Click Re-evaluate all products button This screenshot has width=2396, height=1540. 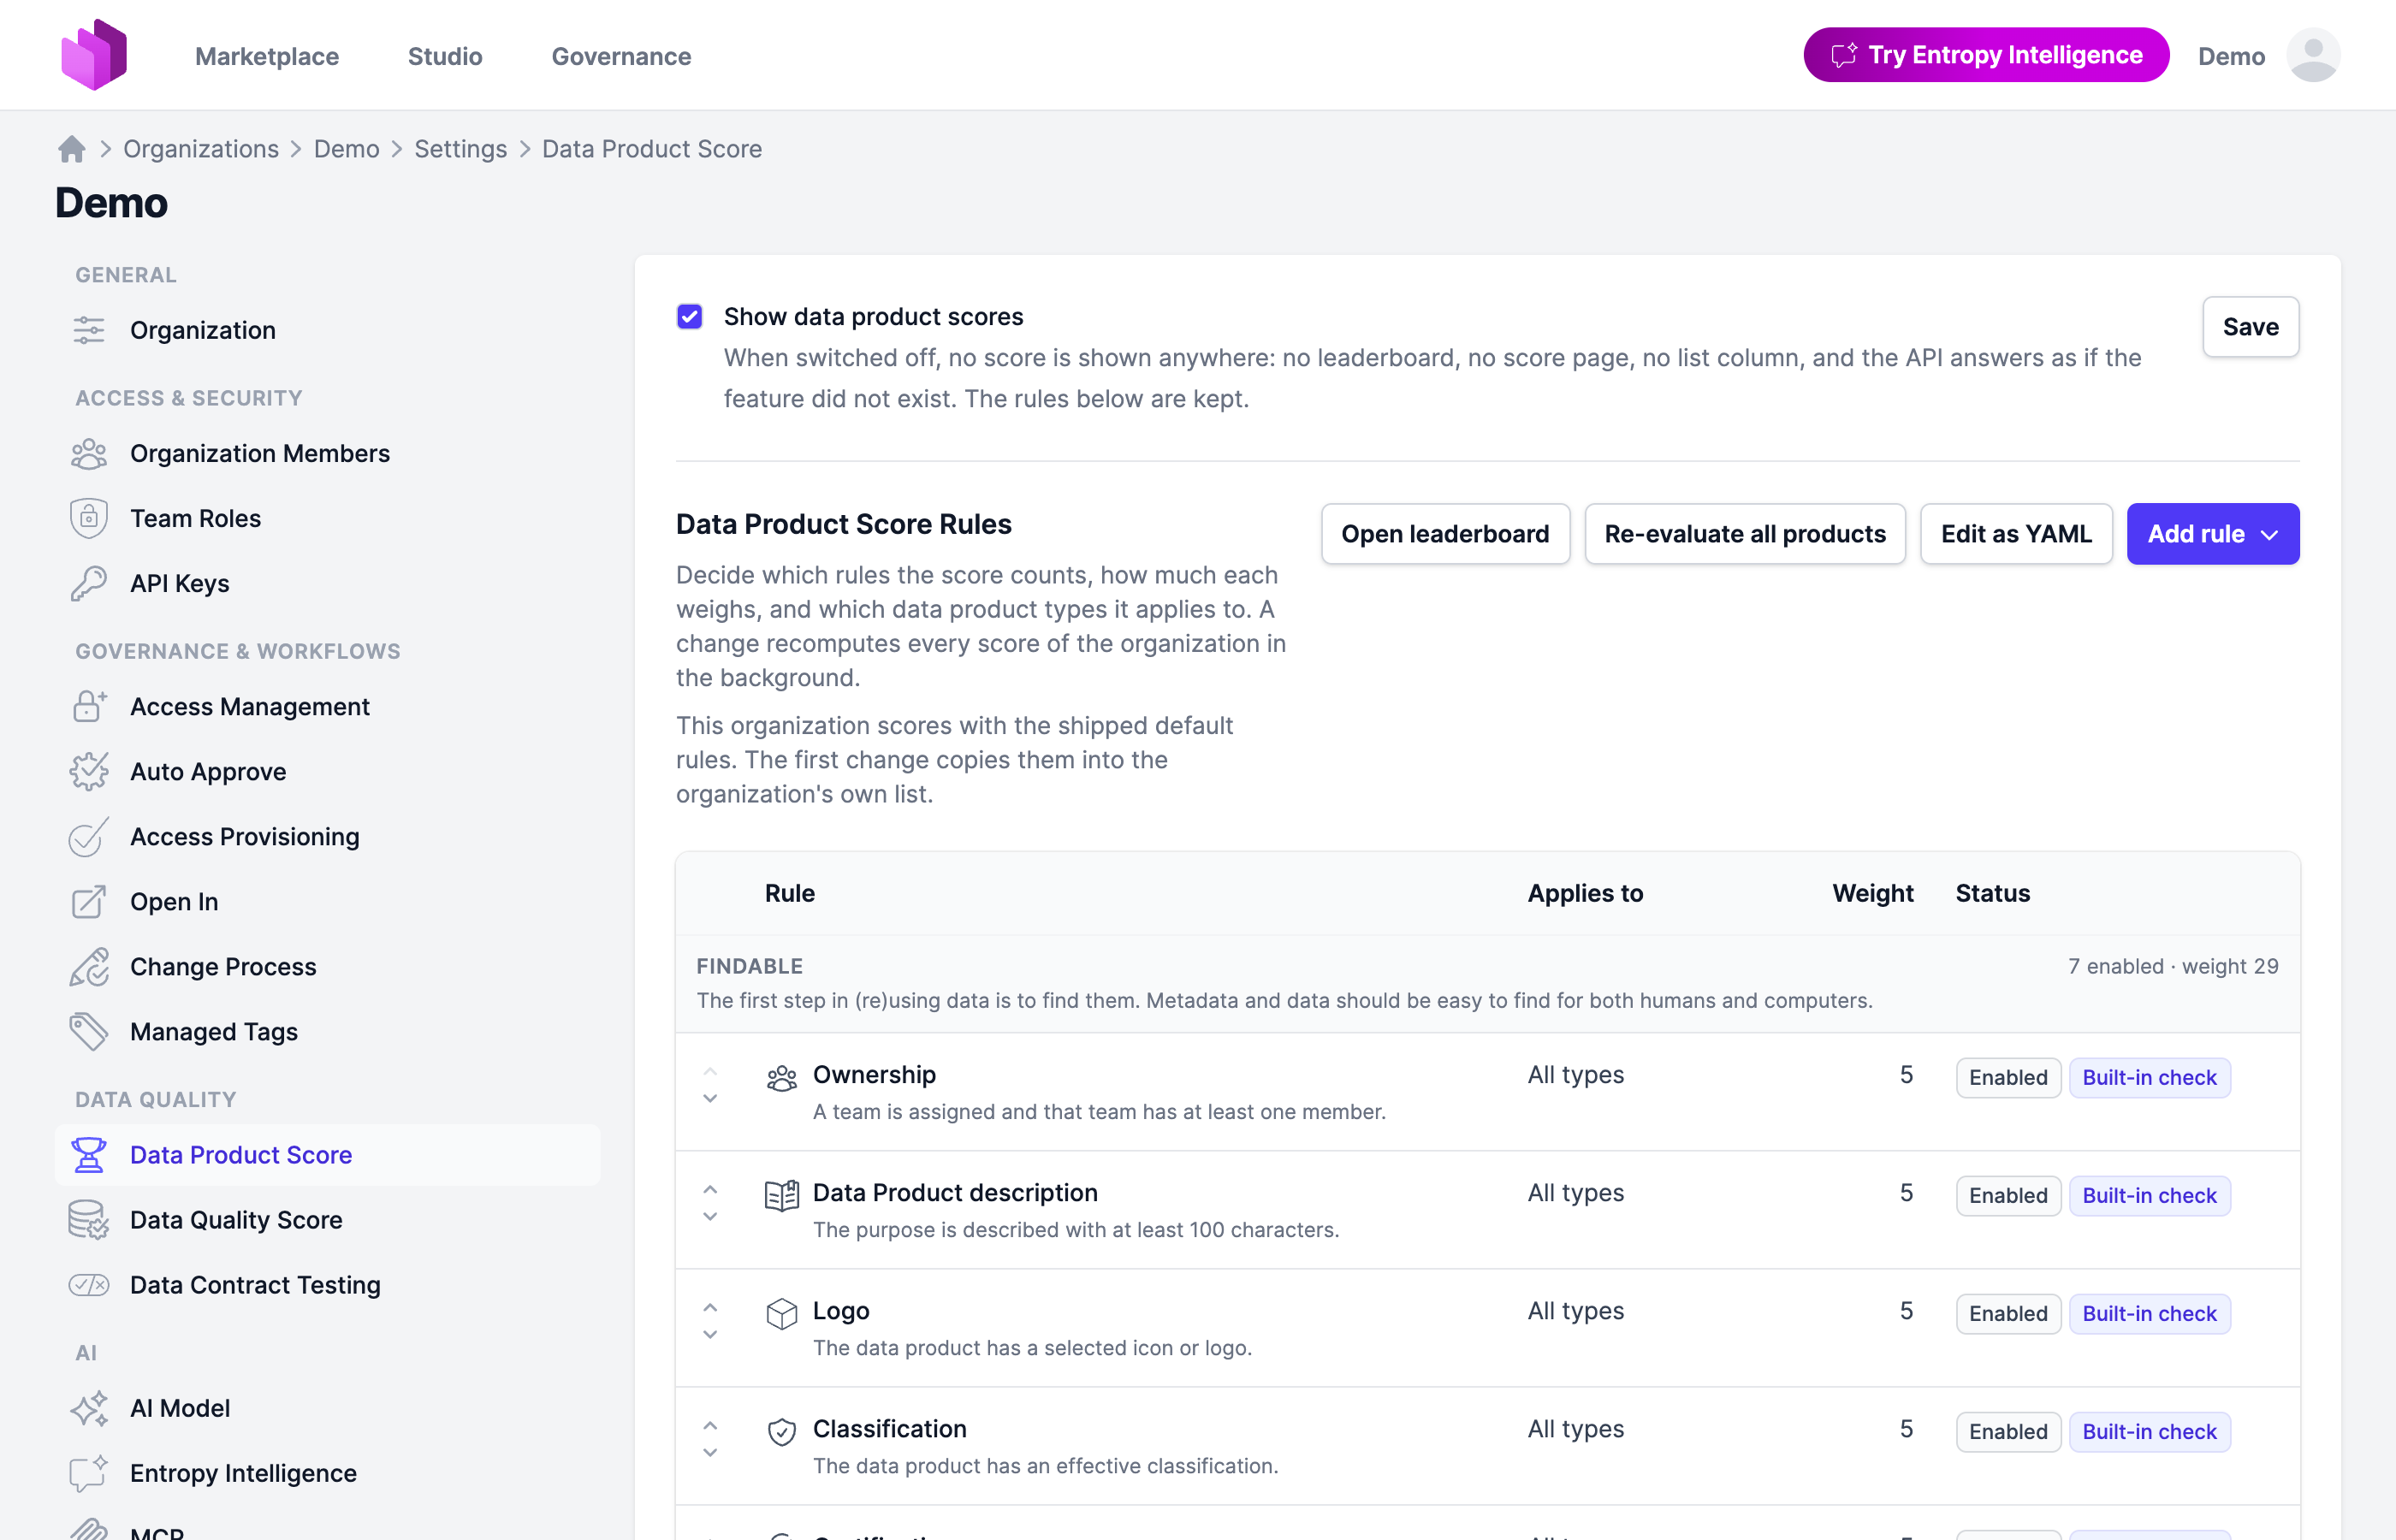(x=1745, y=534)
